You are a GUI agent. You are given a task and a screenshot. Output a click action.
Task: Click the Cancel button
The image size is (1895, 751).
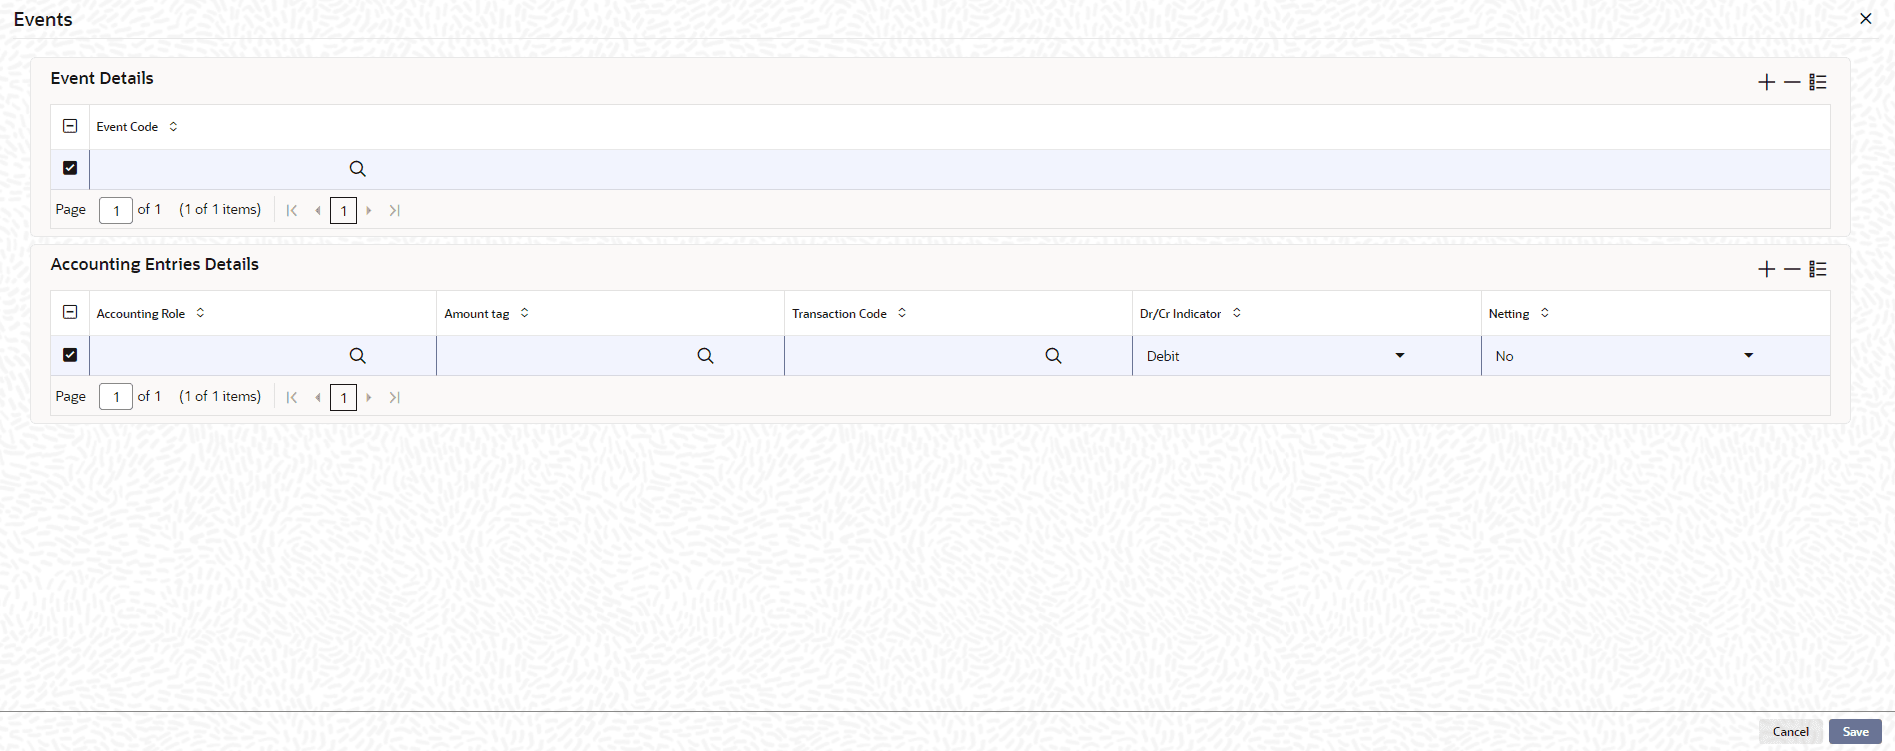coord(1790,732)
